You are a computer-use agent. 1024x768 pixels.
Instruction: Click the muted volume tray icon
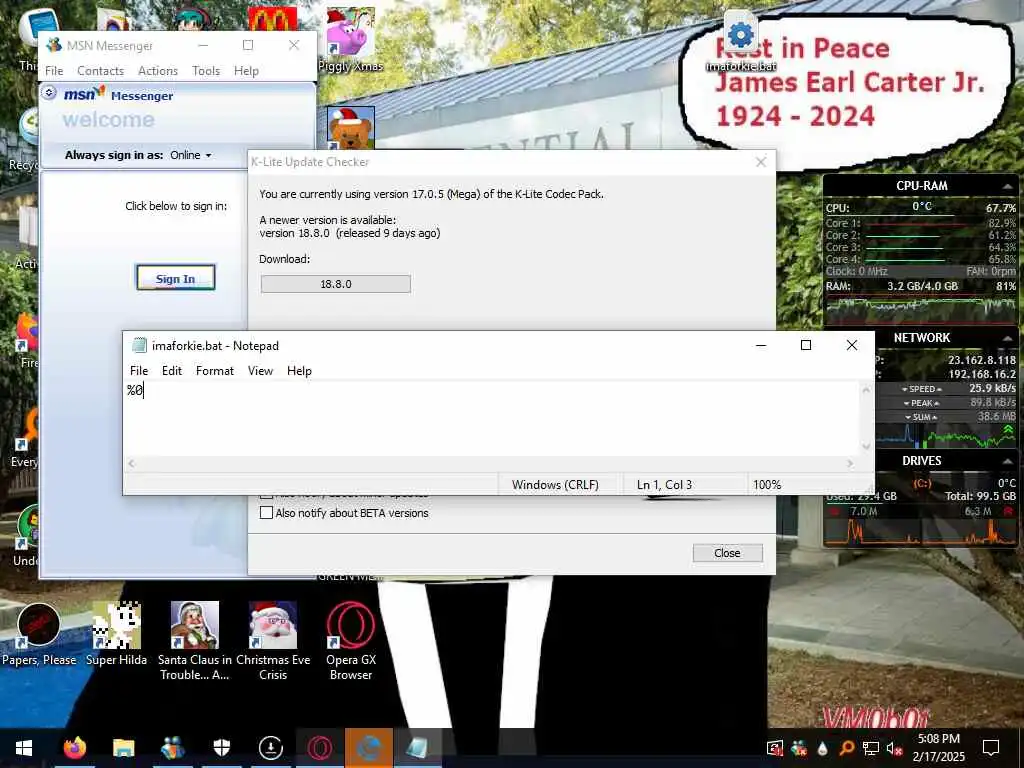click(x=894, y=748)
